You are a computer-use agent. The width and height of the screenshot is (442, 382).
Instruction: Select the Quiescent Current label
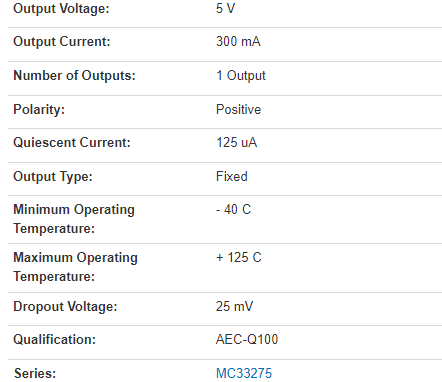72,143
